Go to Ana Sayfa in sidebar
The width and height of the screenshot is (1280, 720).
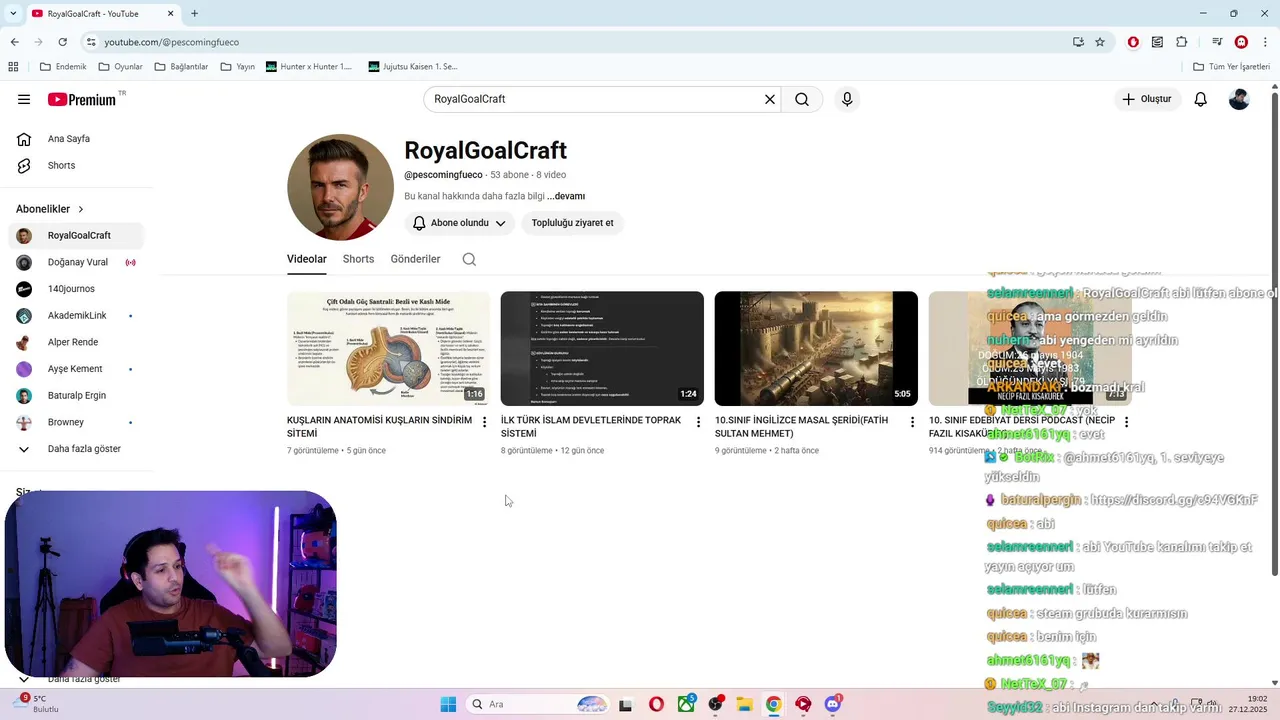[x=68, y=139]
